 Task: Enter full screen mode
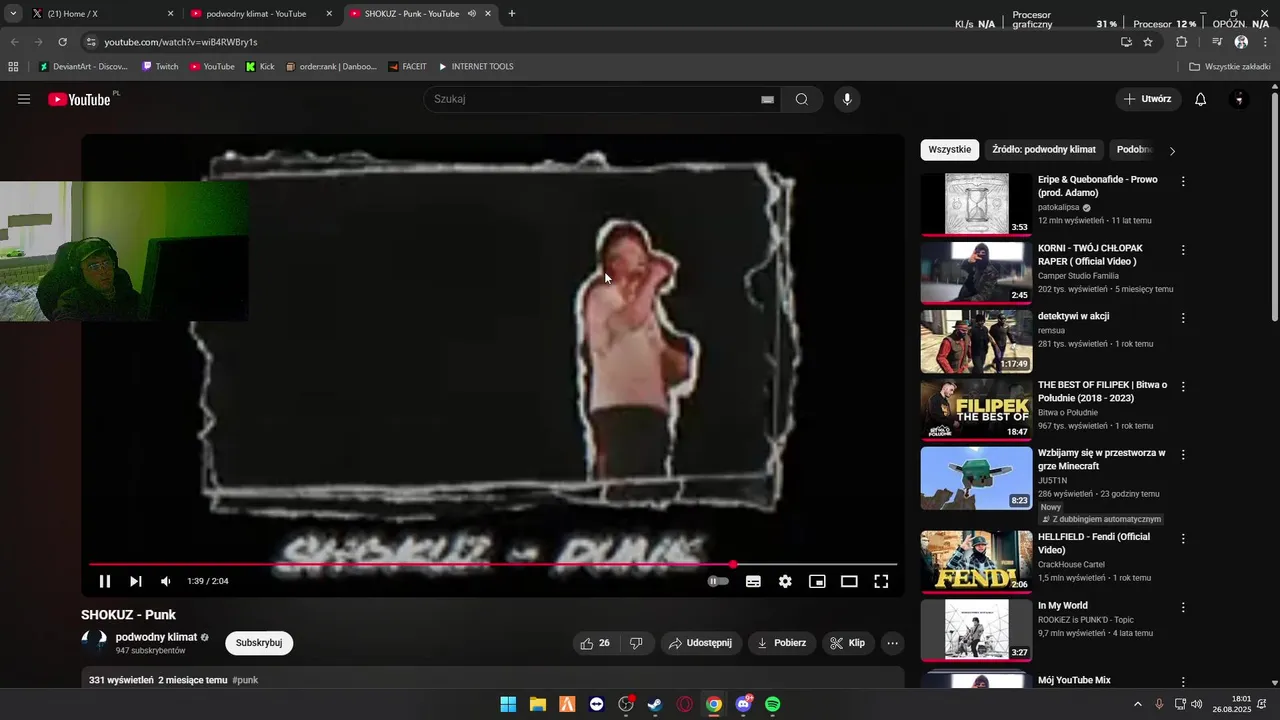tap(881, 581)
